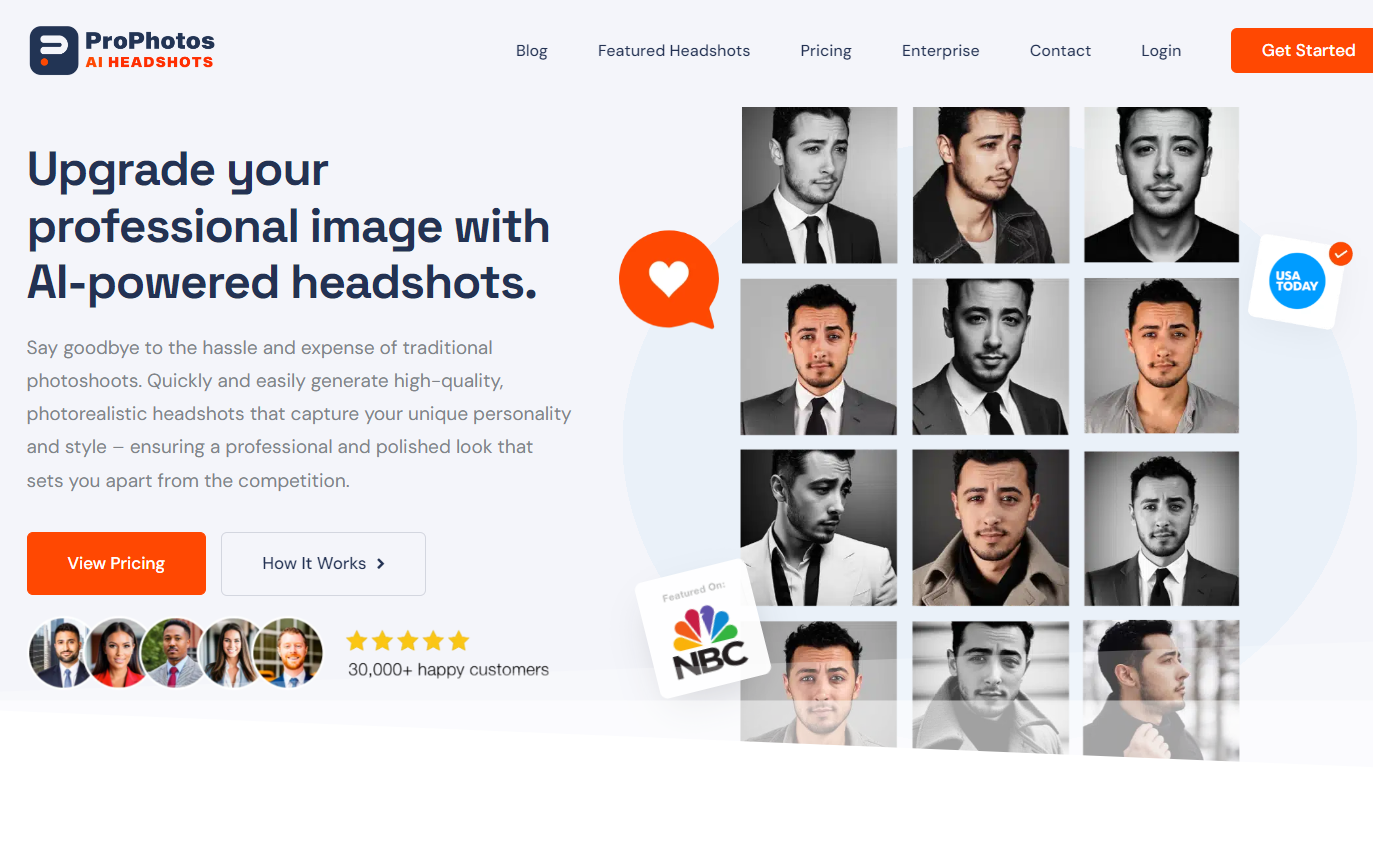Viewport: 1373px width, 852px height.
Task: Click the orange View Pricing button
Action: pyautogui.click(x=116, y=564)
